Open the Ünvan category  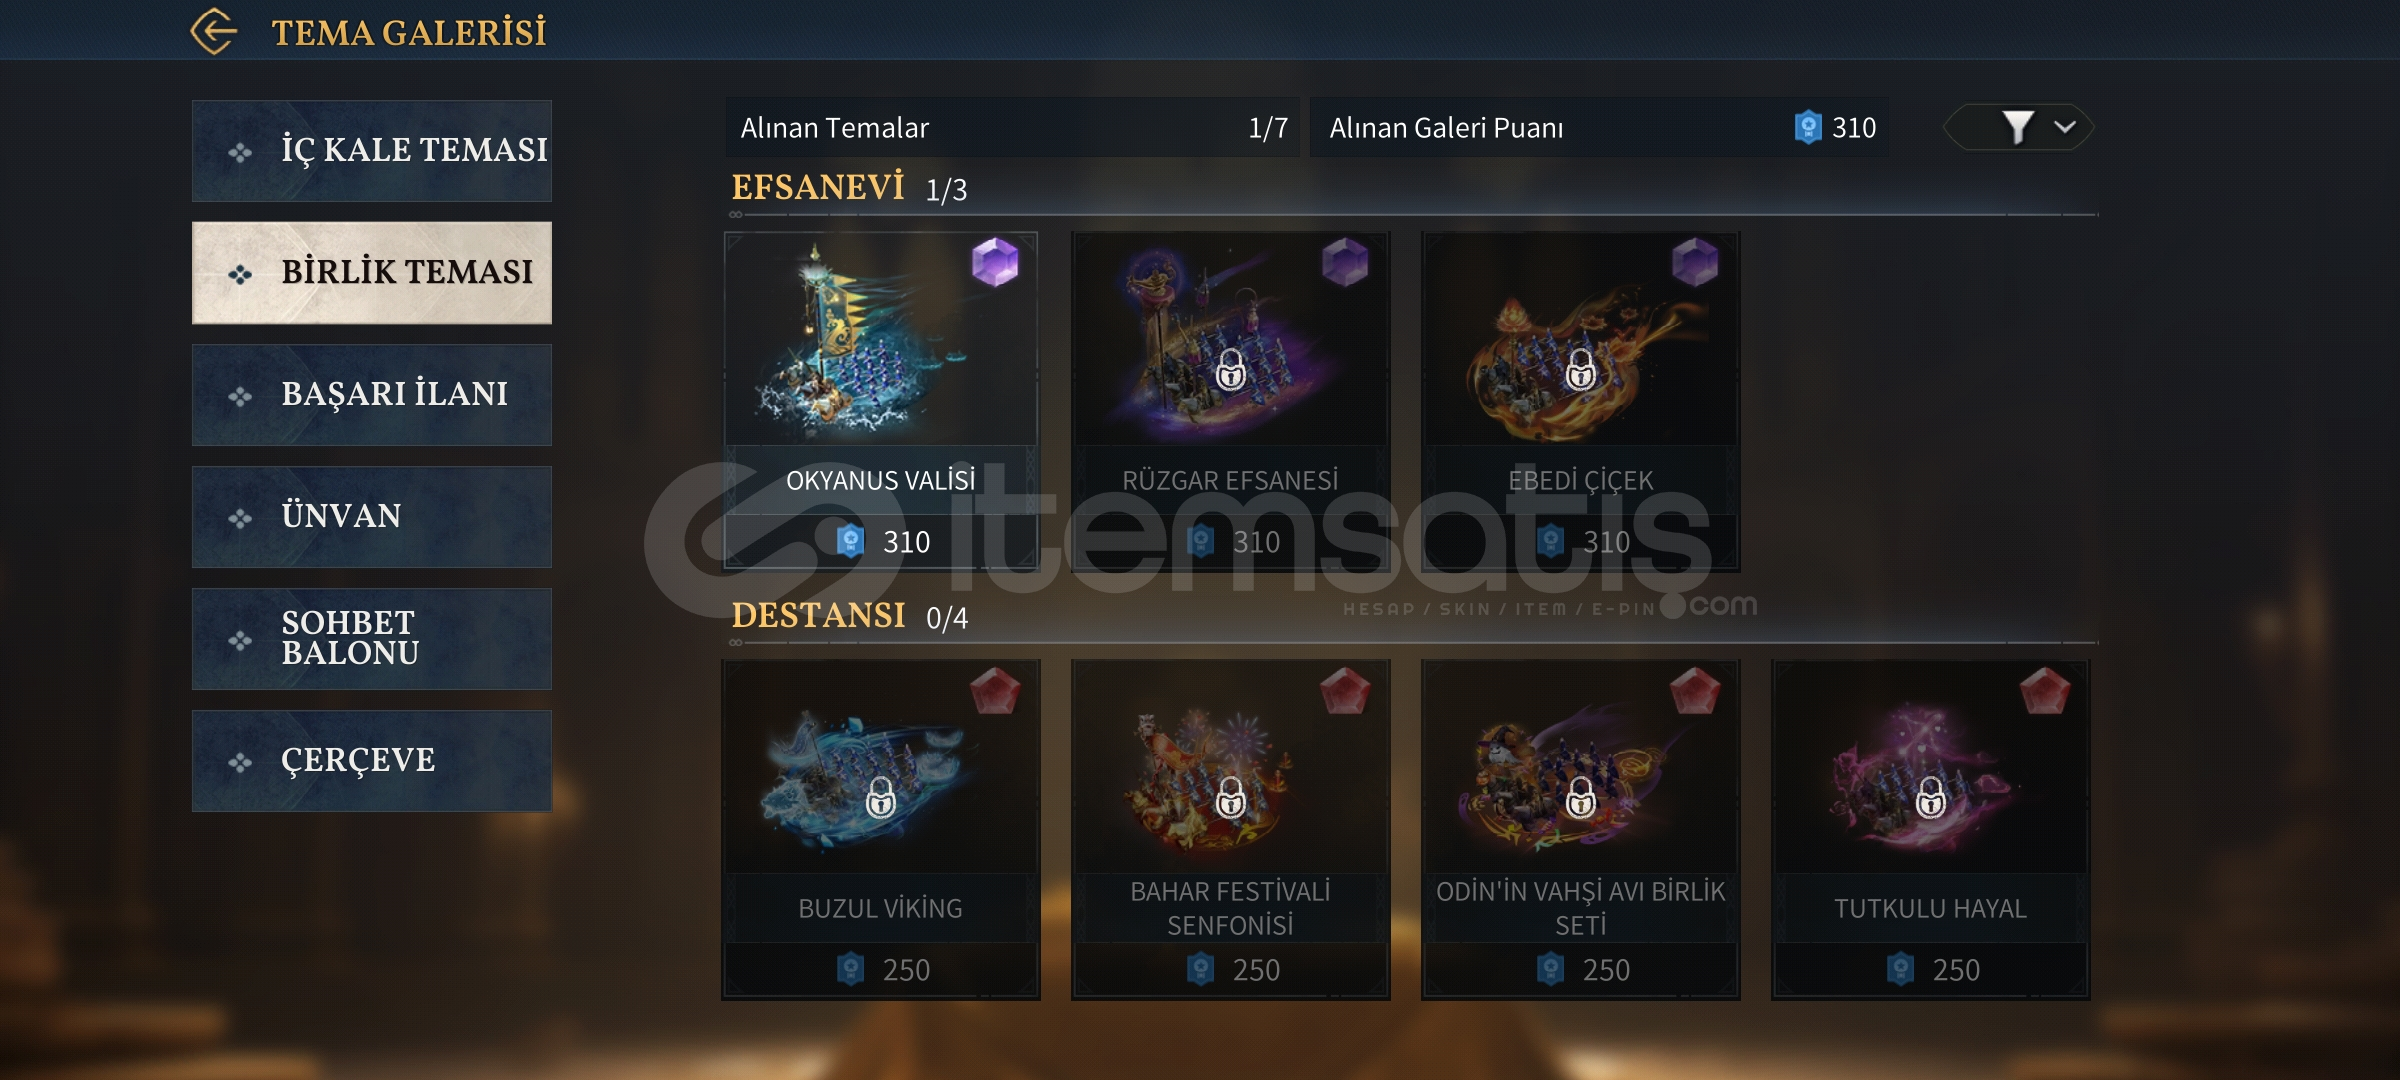[372, 517]
